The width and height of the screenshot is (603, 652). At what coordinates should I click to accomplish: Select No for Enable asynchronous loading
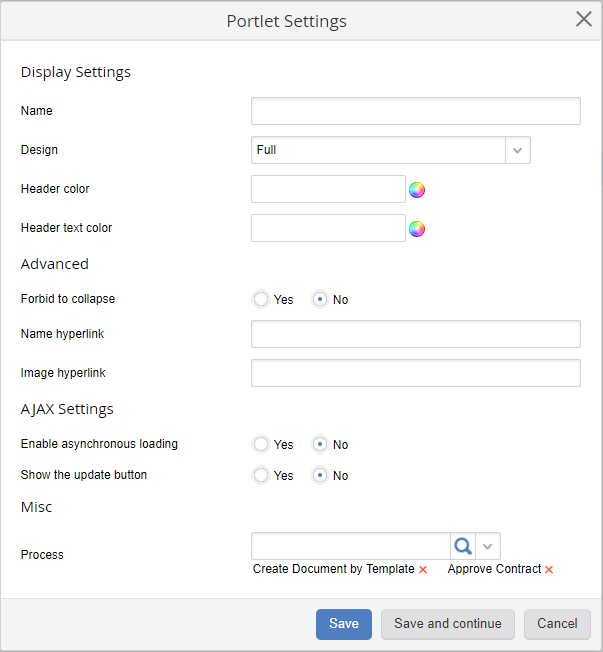320,444
